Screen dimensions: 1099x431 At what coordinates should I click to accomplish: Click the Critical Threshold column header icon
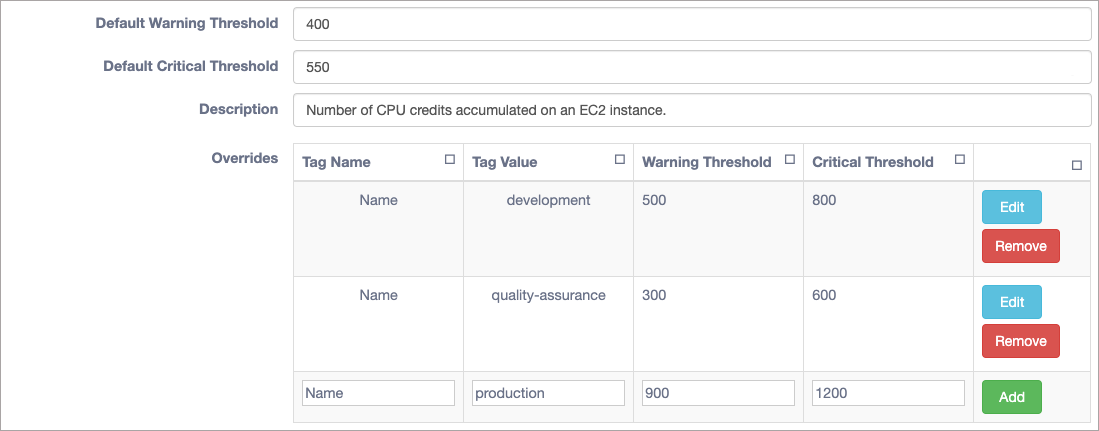960,160
